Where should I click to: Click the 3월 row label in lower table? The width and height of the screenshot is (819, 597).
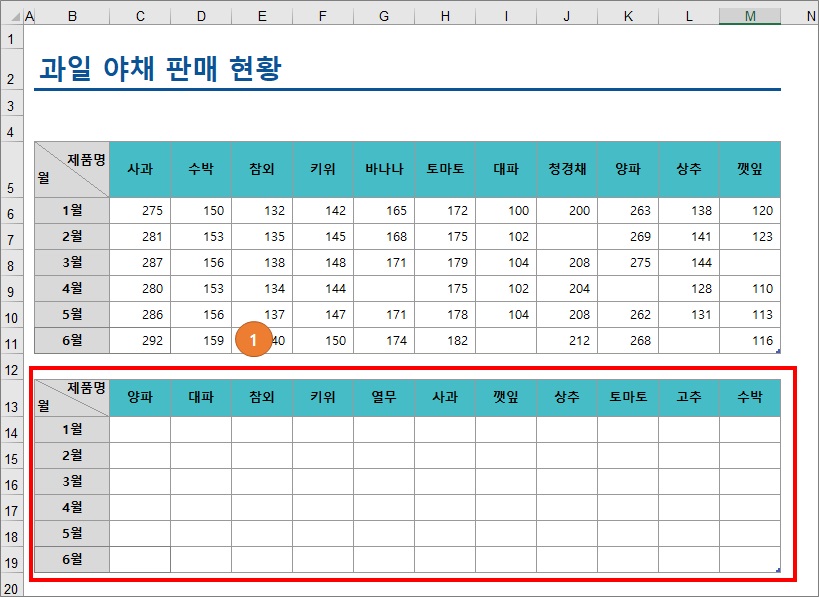click(72, 481)
